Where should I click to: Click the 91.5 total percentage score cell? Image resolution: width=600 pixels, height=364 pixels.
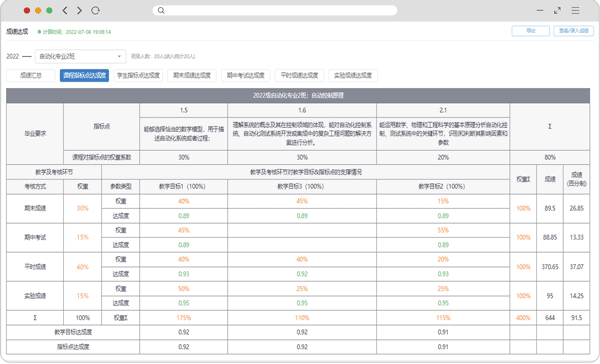pyautogui.click(x=577, y=318)
